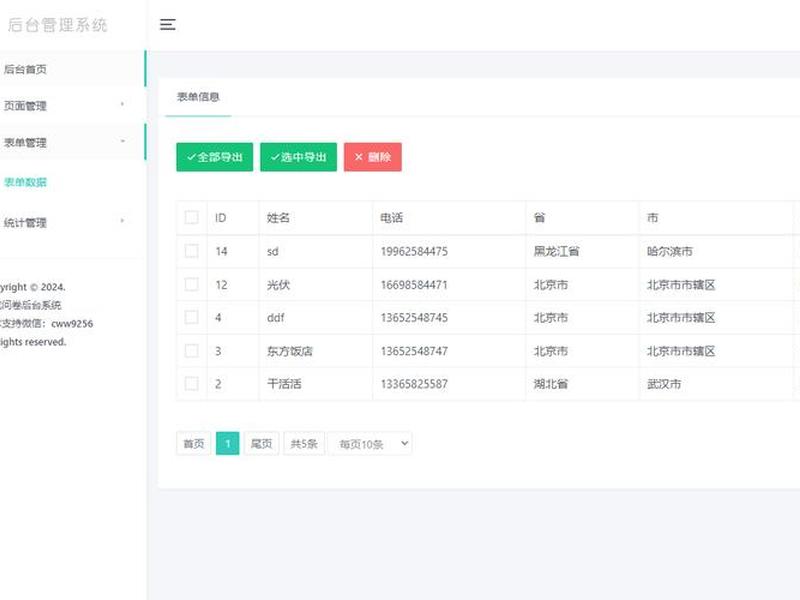This screenshot has width=800, height=600.
Task: Click the name cell sd
Action: [272, 252]
